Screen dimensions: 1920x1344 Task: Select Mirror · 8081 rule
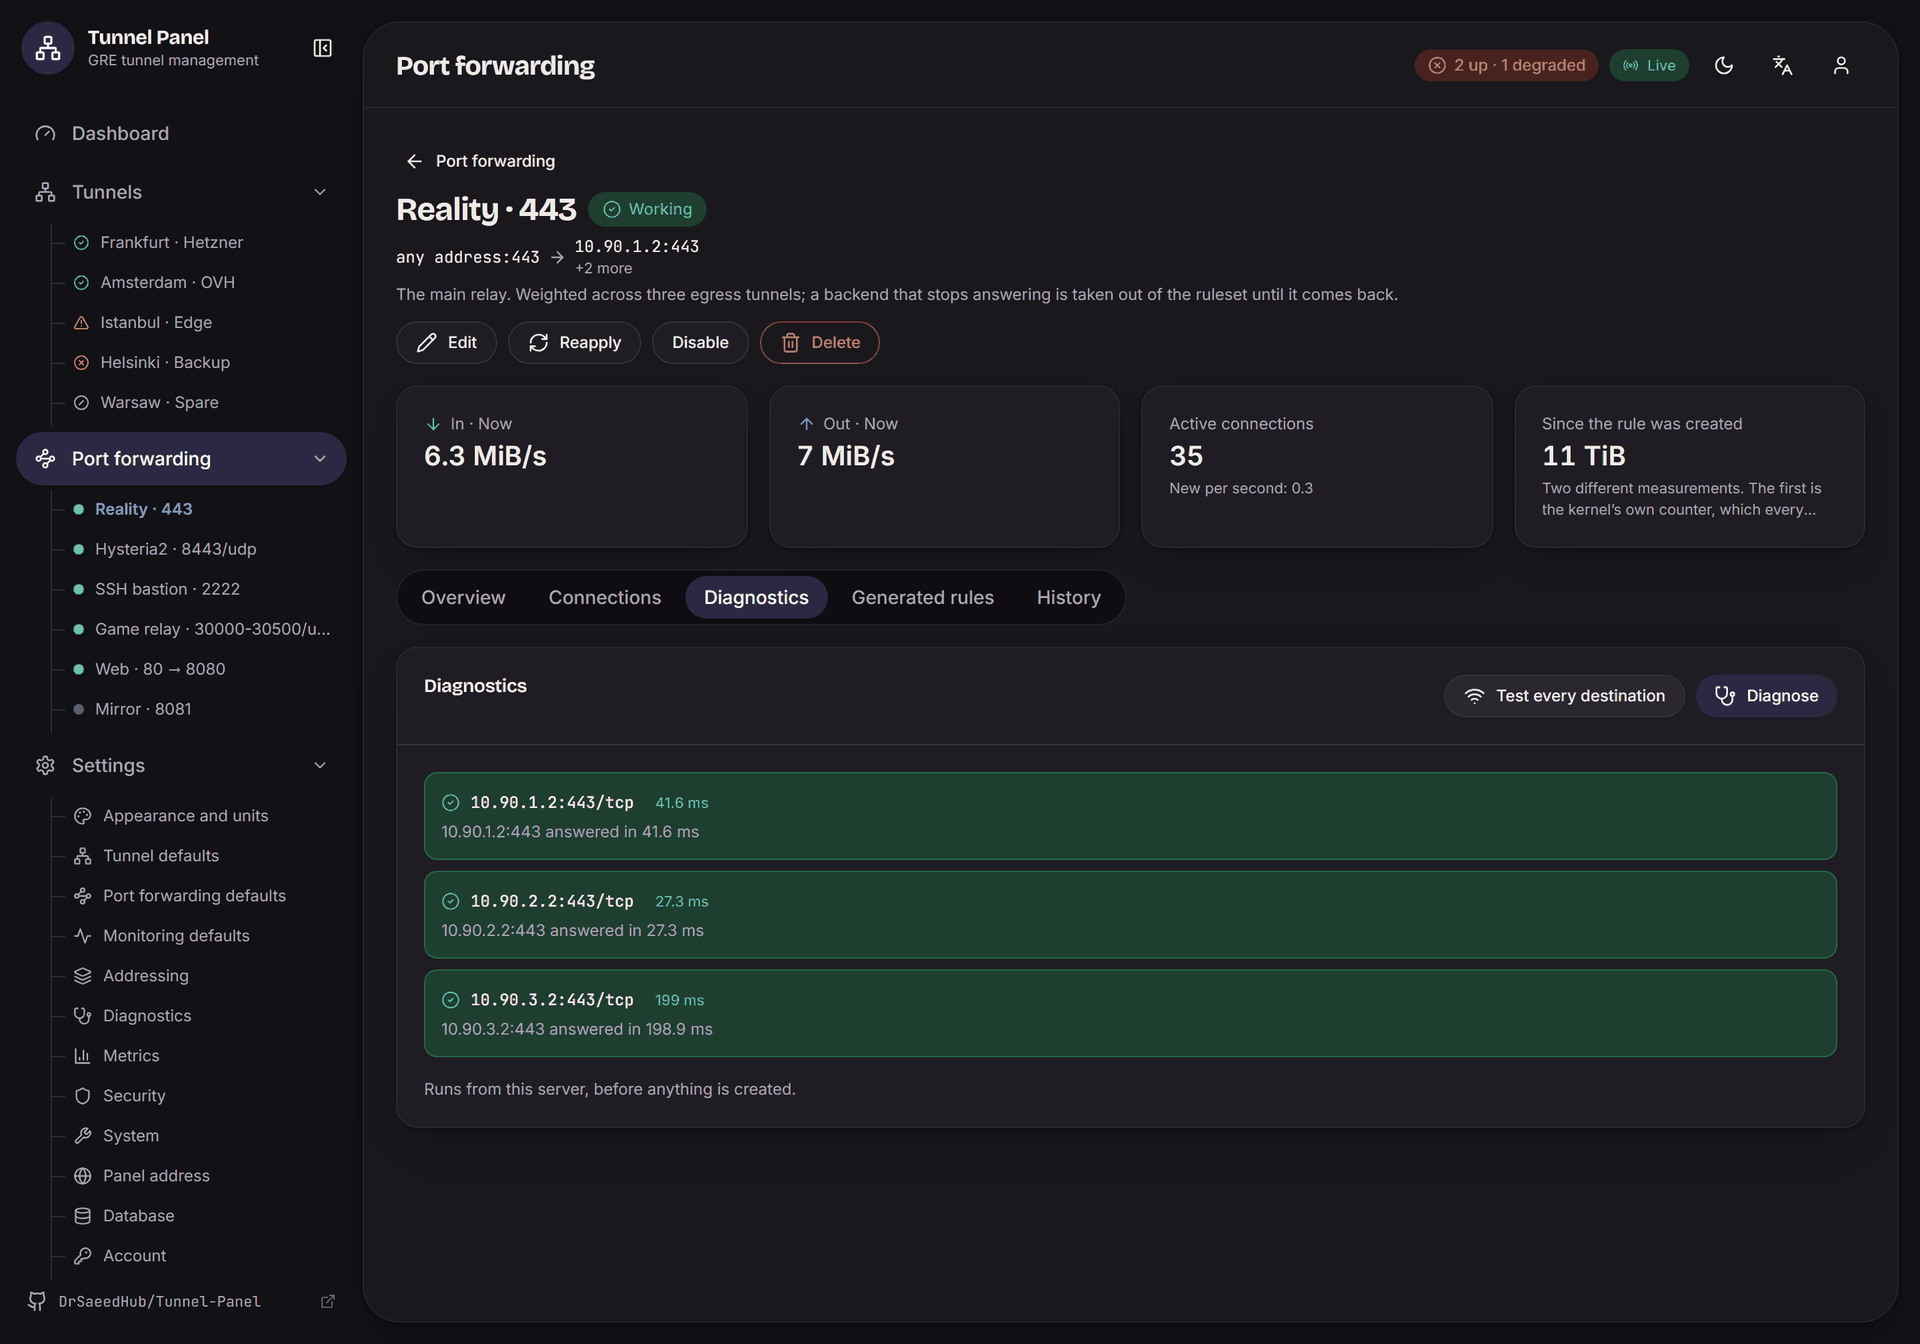[x=143, y=709]
